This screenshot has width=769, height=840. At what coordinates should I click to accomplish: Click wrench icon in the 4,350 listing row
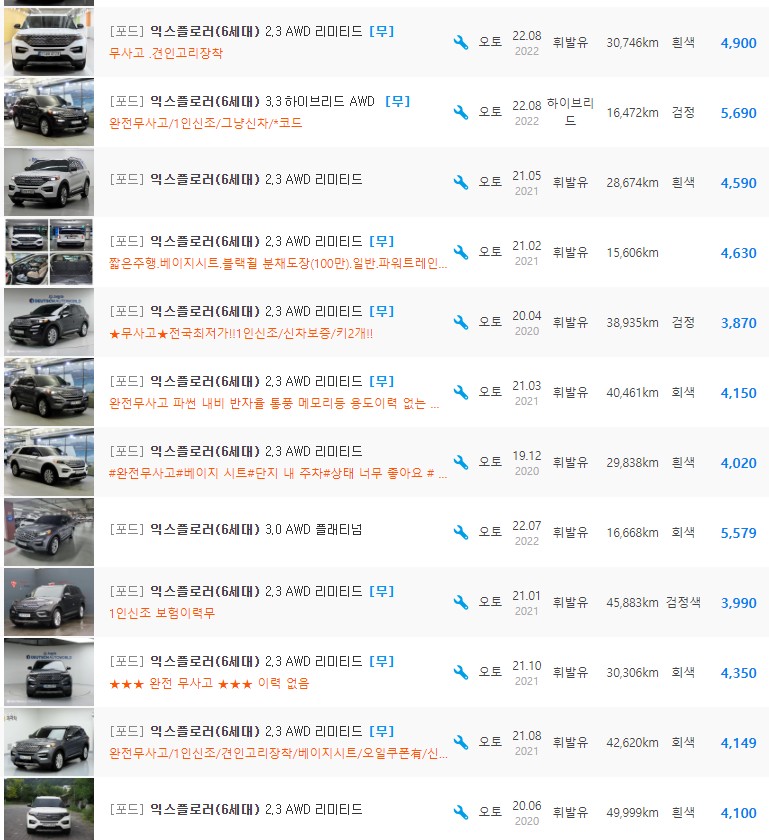(460, 672)
